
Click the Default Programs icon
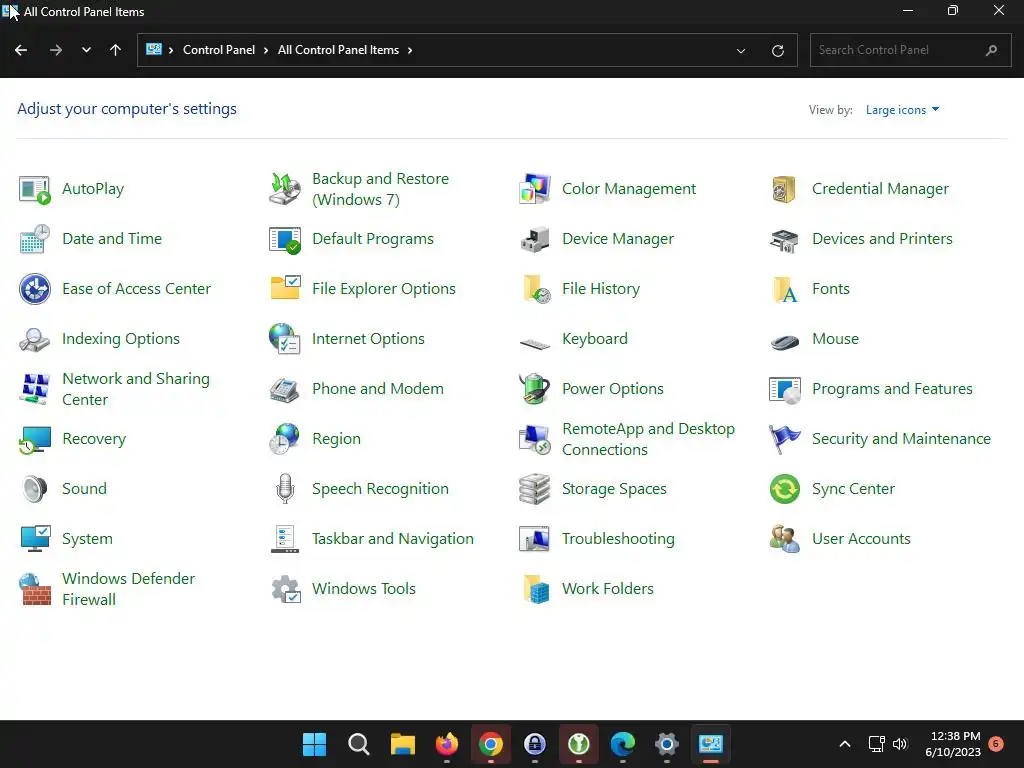pyautogui.click(x=285, y=239)
